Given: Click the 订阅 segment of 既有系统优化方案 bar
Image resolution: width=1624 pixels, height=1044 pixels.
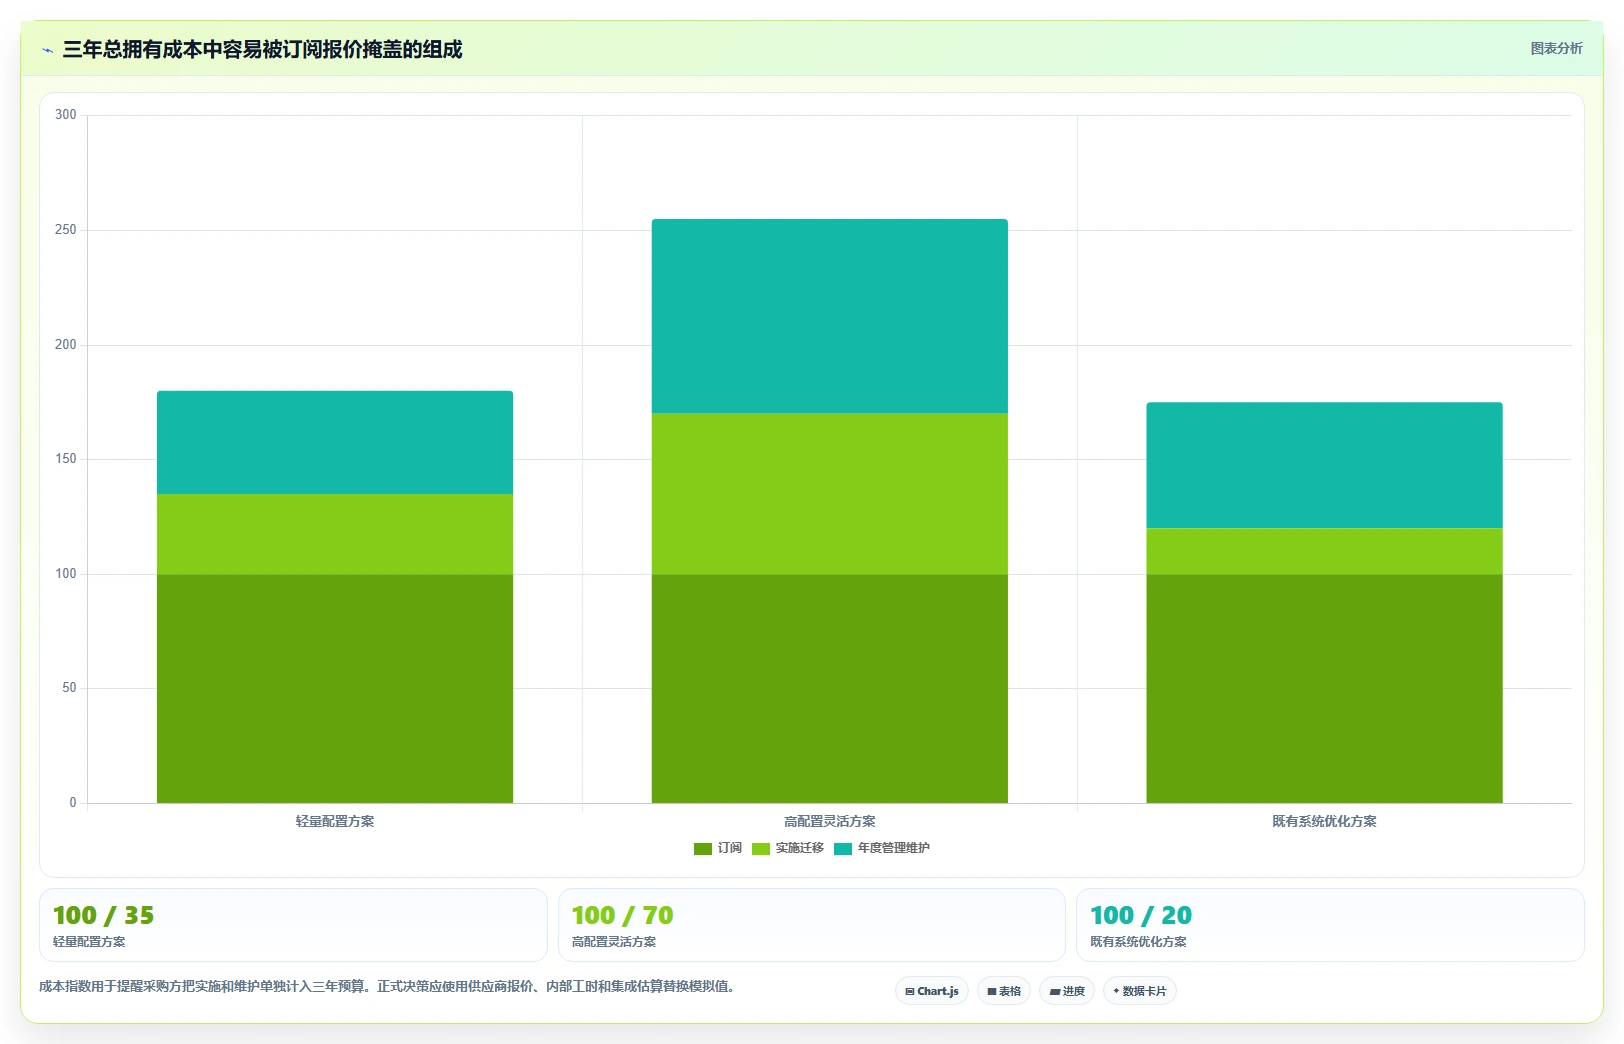Looking at the screenshot, I should click(x=1324, y=688).
